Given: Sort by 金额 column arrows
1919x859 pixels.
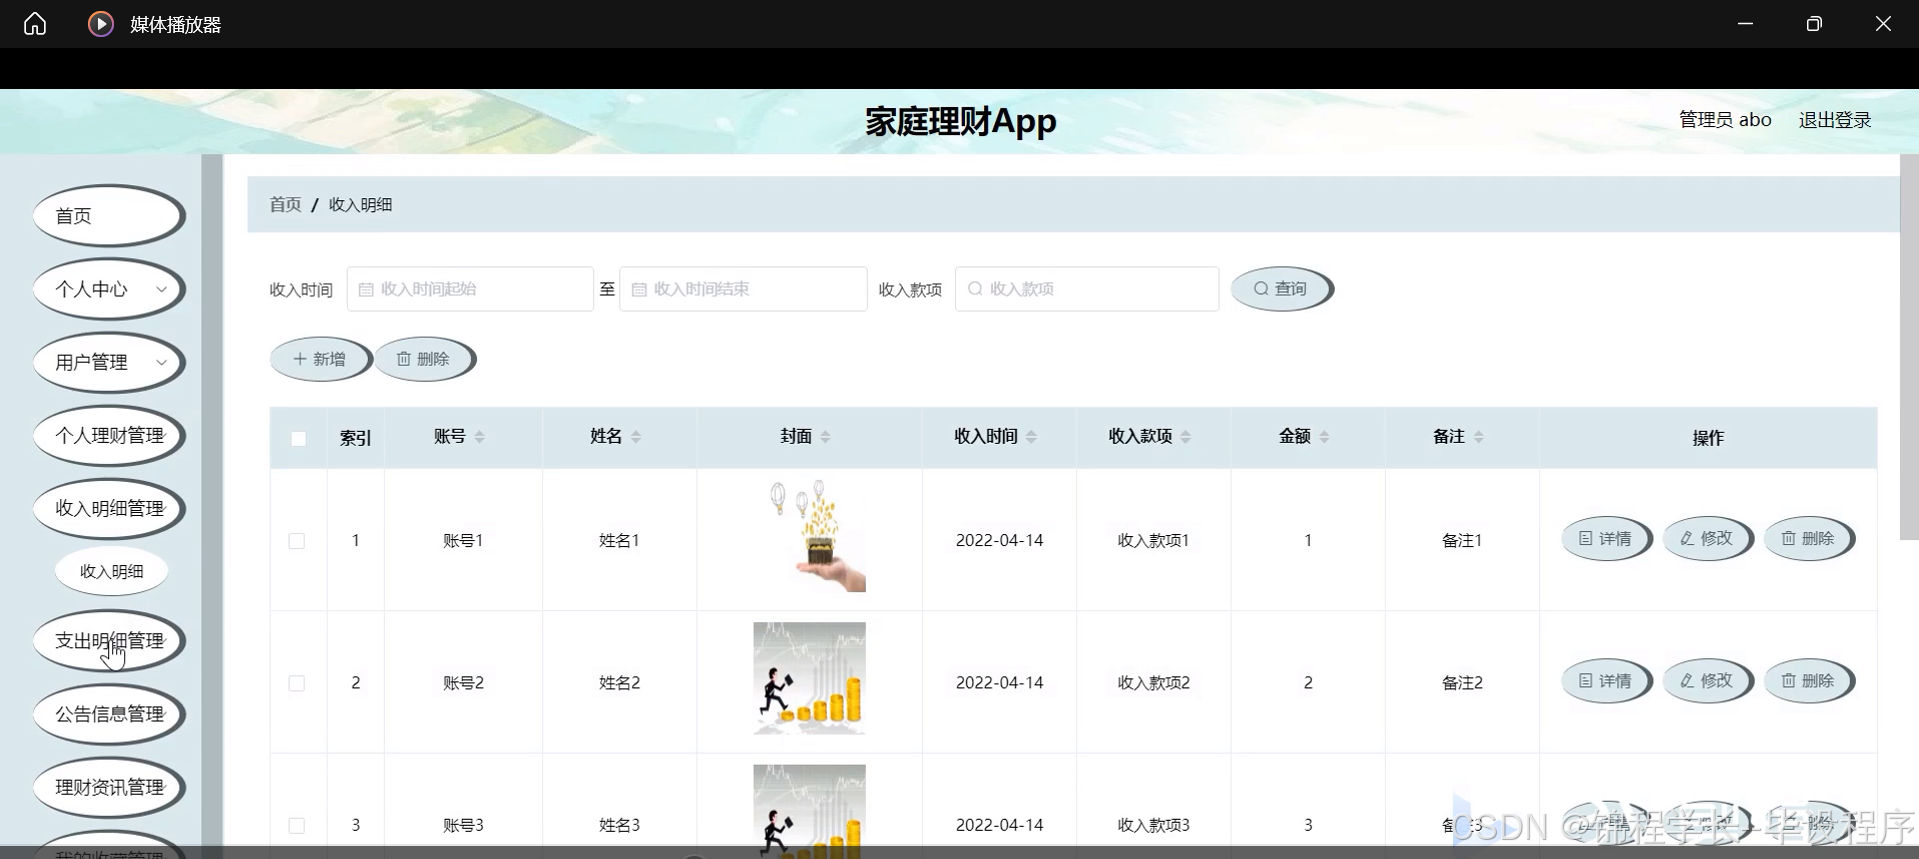Looking at the screenshot, I should (x=1325, y=437).
